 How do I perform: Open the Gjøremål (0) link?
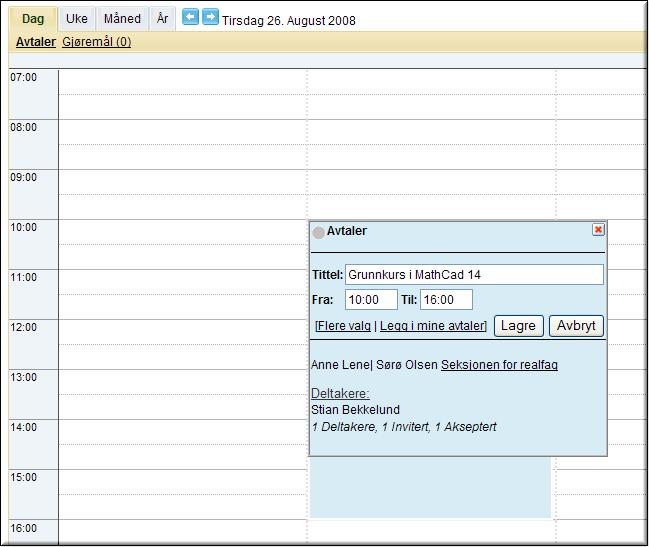(x=96, y=42)
